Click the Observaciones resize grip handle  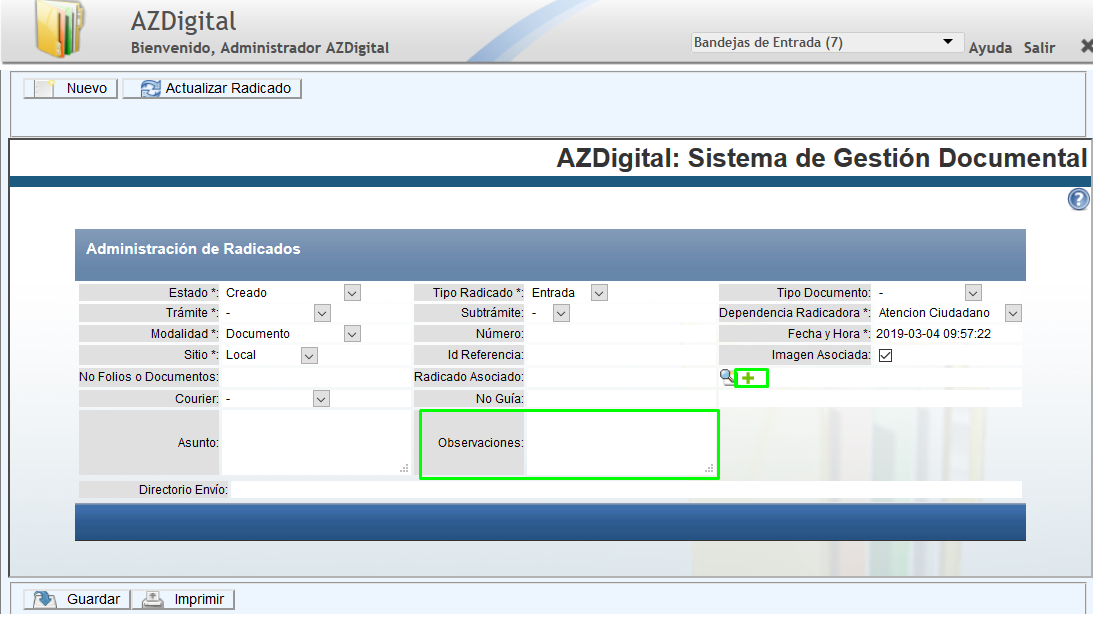click(x=709, y=469)
